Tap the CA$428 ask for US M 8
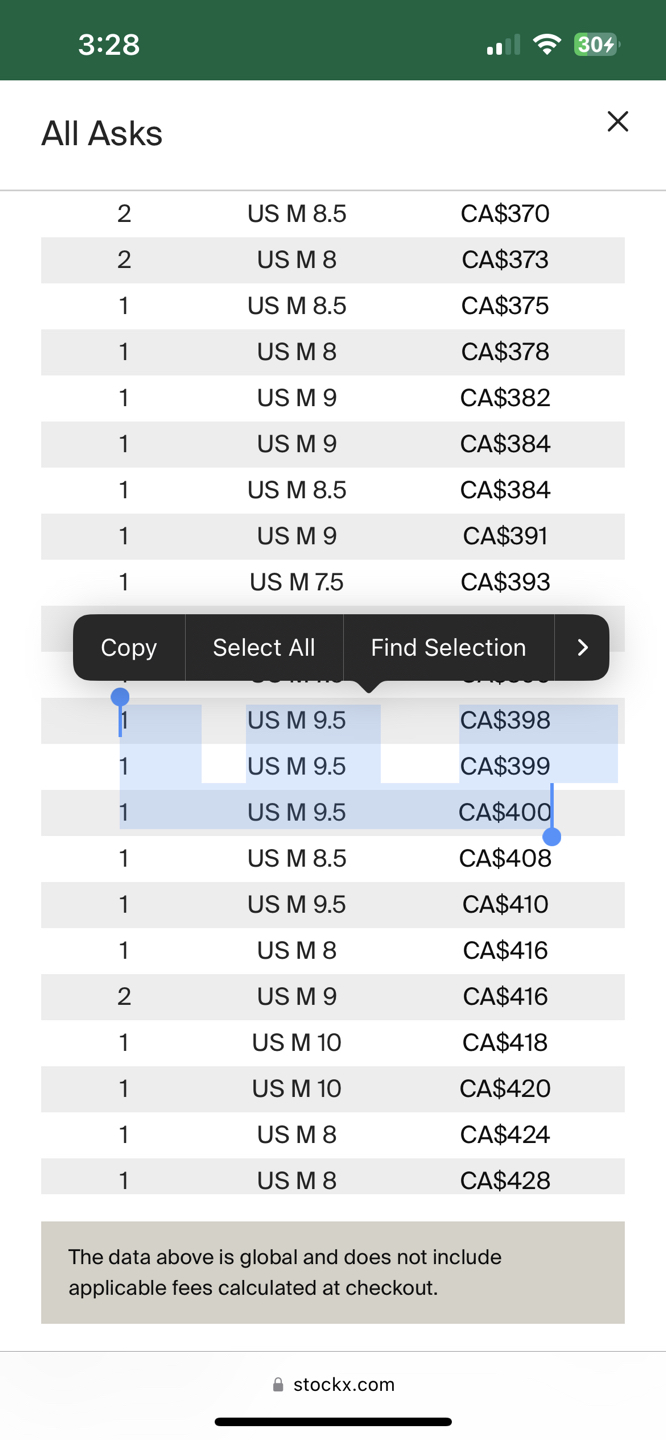Screen dimensions: 666x1440 (x=505, y=1180)
